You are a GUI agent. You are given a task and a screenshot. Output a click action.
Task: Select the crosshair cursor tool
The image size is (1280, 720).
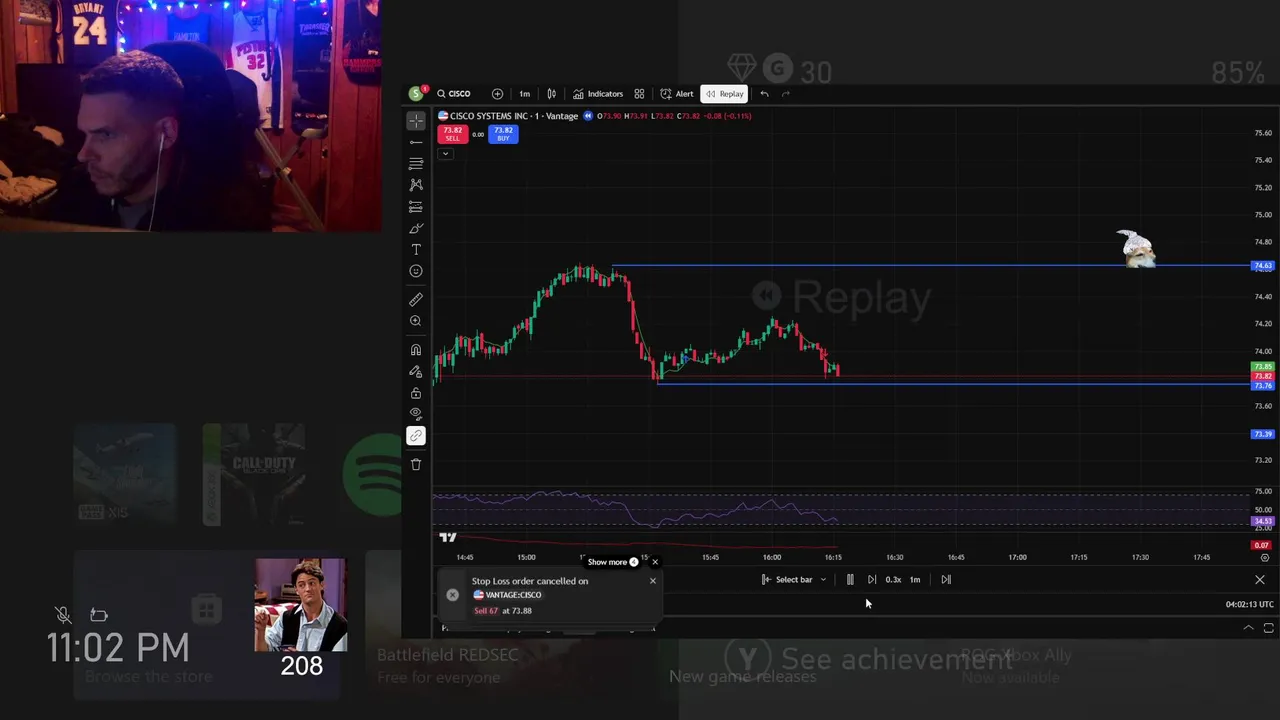pyautogui.click(x=416, y=120)
